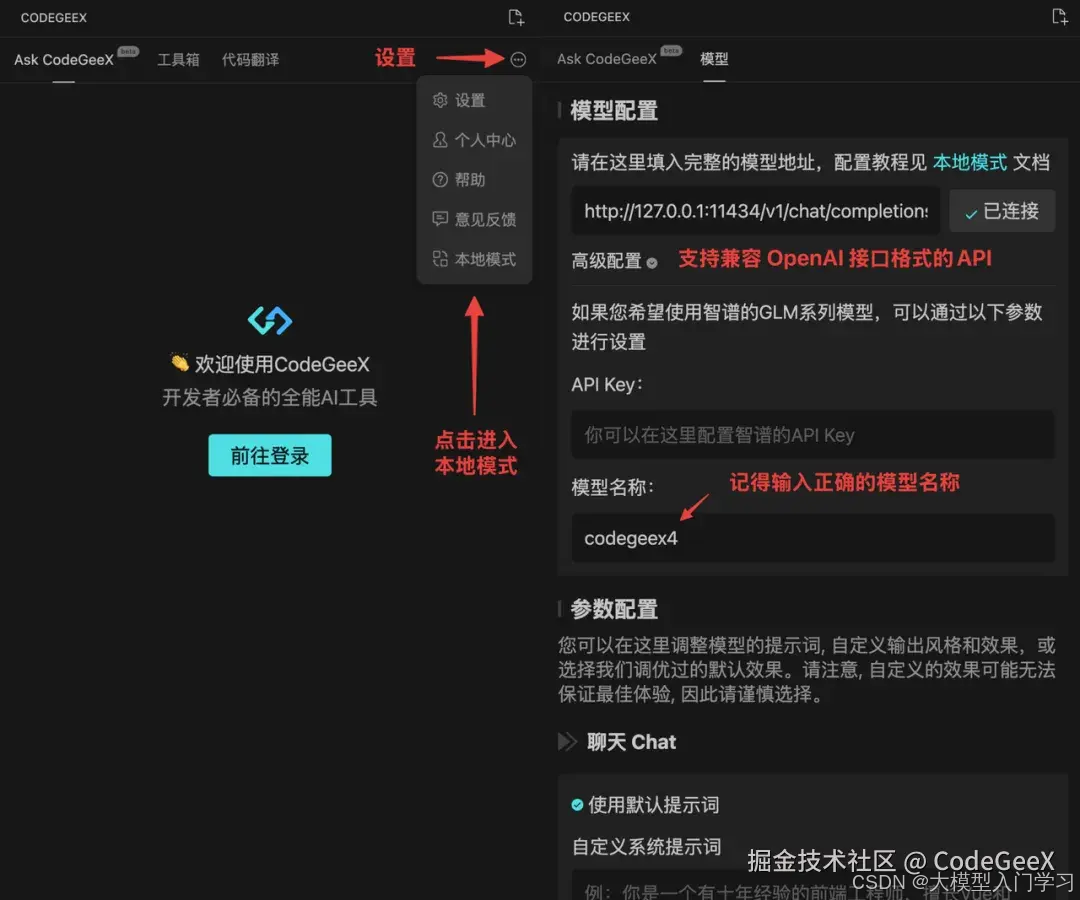
Task: Open the 代码翻译 tab
Action: tap(250, 60)
